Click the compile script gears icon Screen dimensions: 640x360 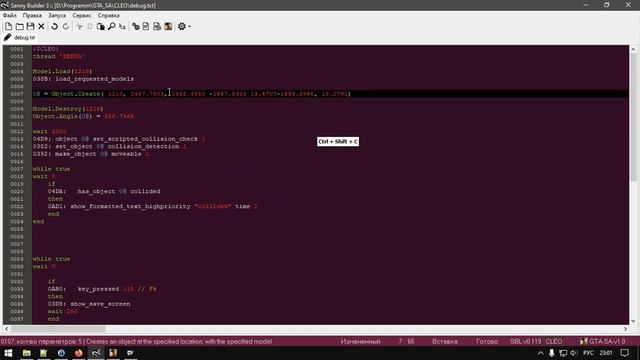pos(136,27)
